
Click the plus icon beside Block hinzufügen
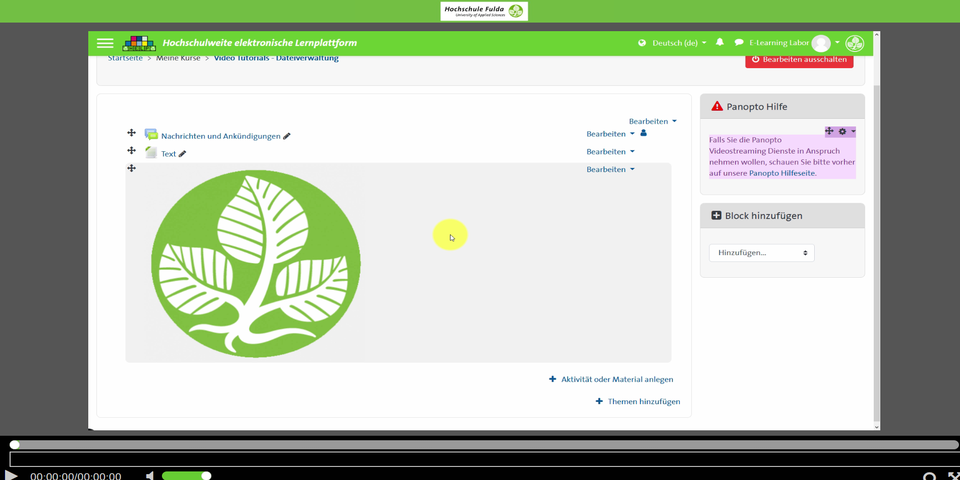(x=716, y=216)
